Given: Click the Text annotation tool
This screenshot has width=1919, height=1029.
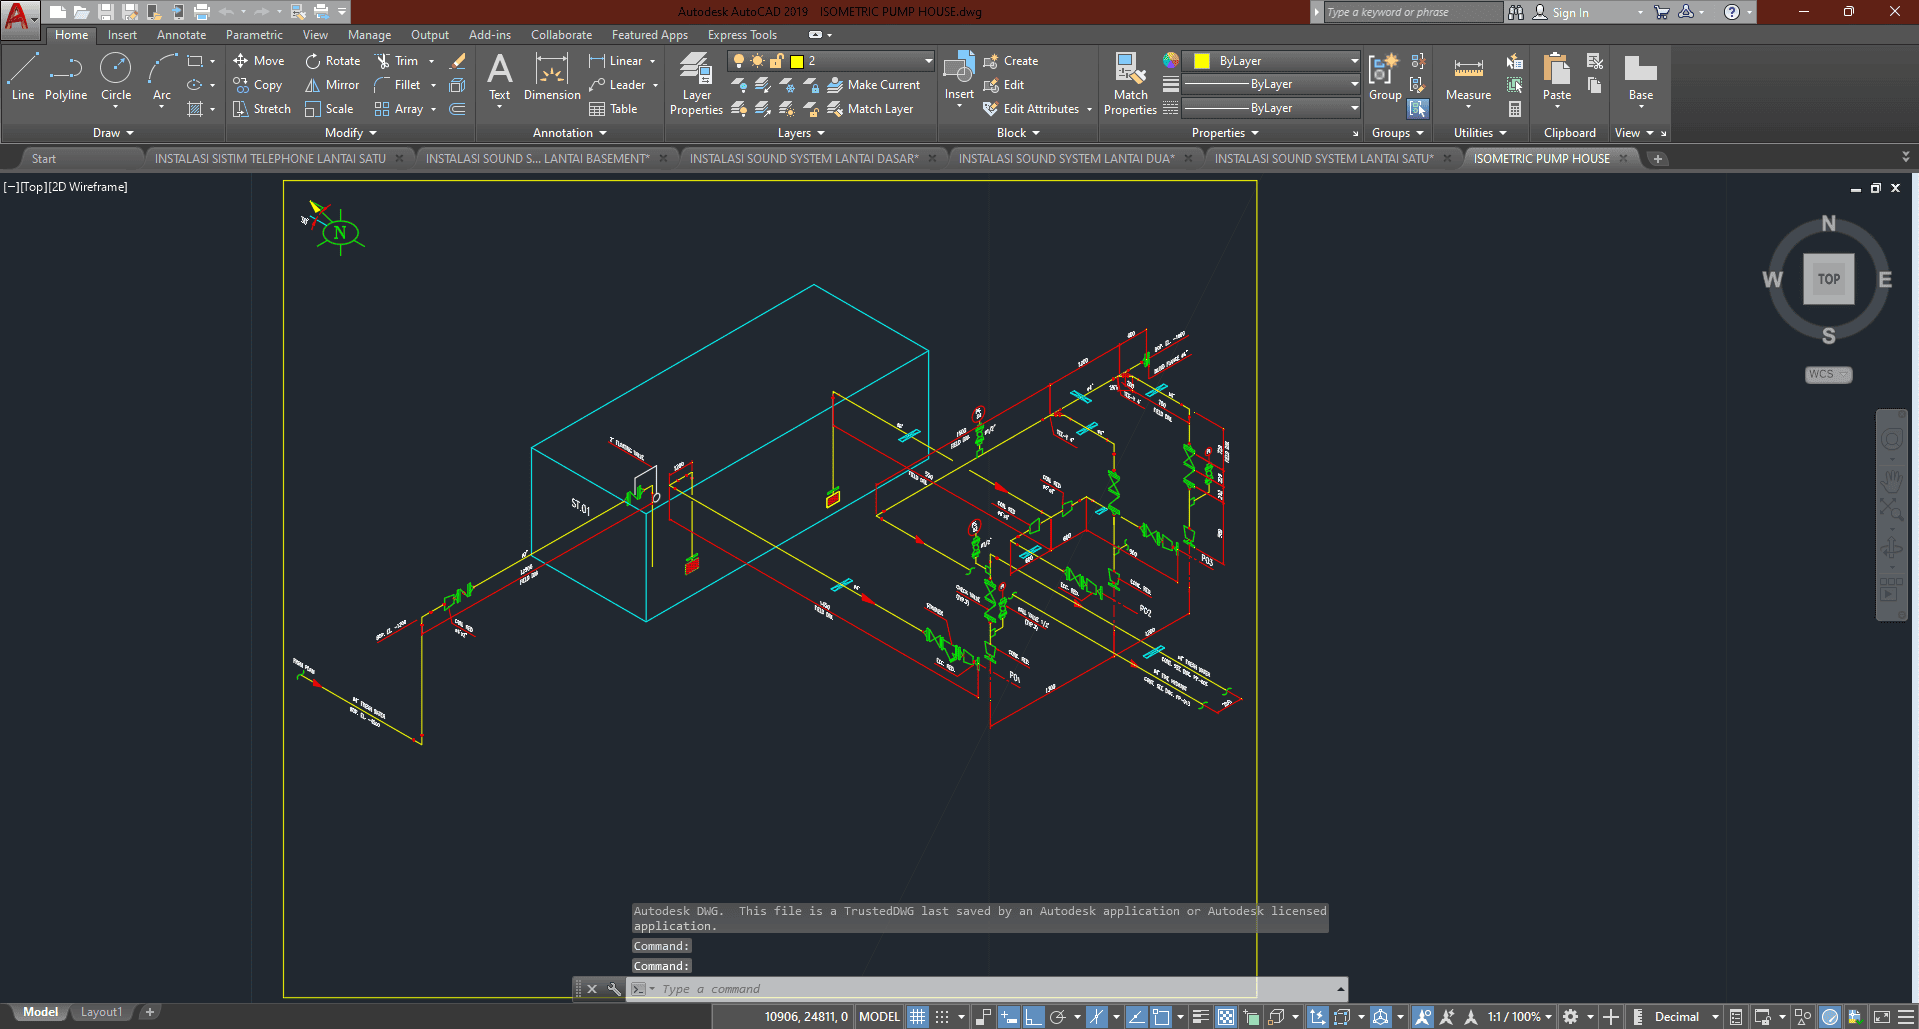Looking at the screenshot, I should pos(499,77).
